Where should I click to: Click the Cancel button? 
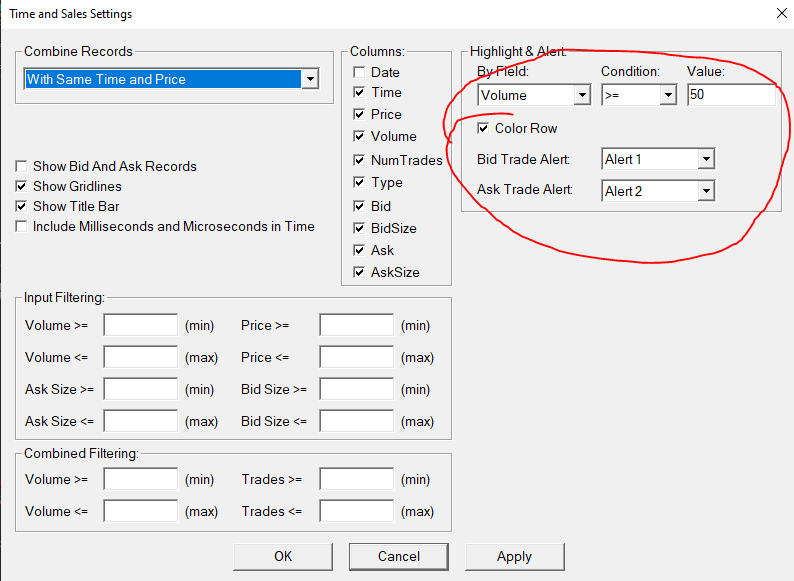point(399,557)
